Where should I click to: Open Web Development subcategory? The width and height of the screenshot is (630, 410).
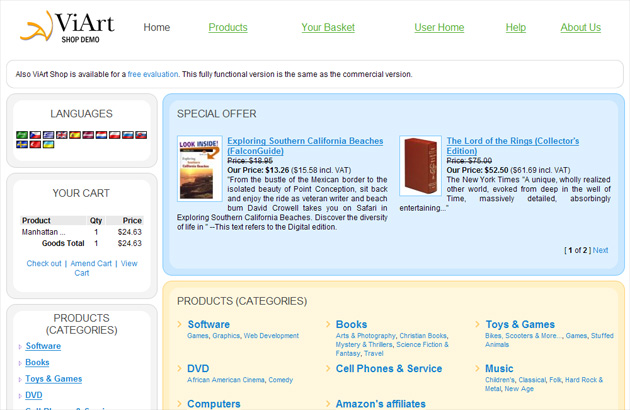(271, 336)
